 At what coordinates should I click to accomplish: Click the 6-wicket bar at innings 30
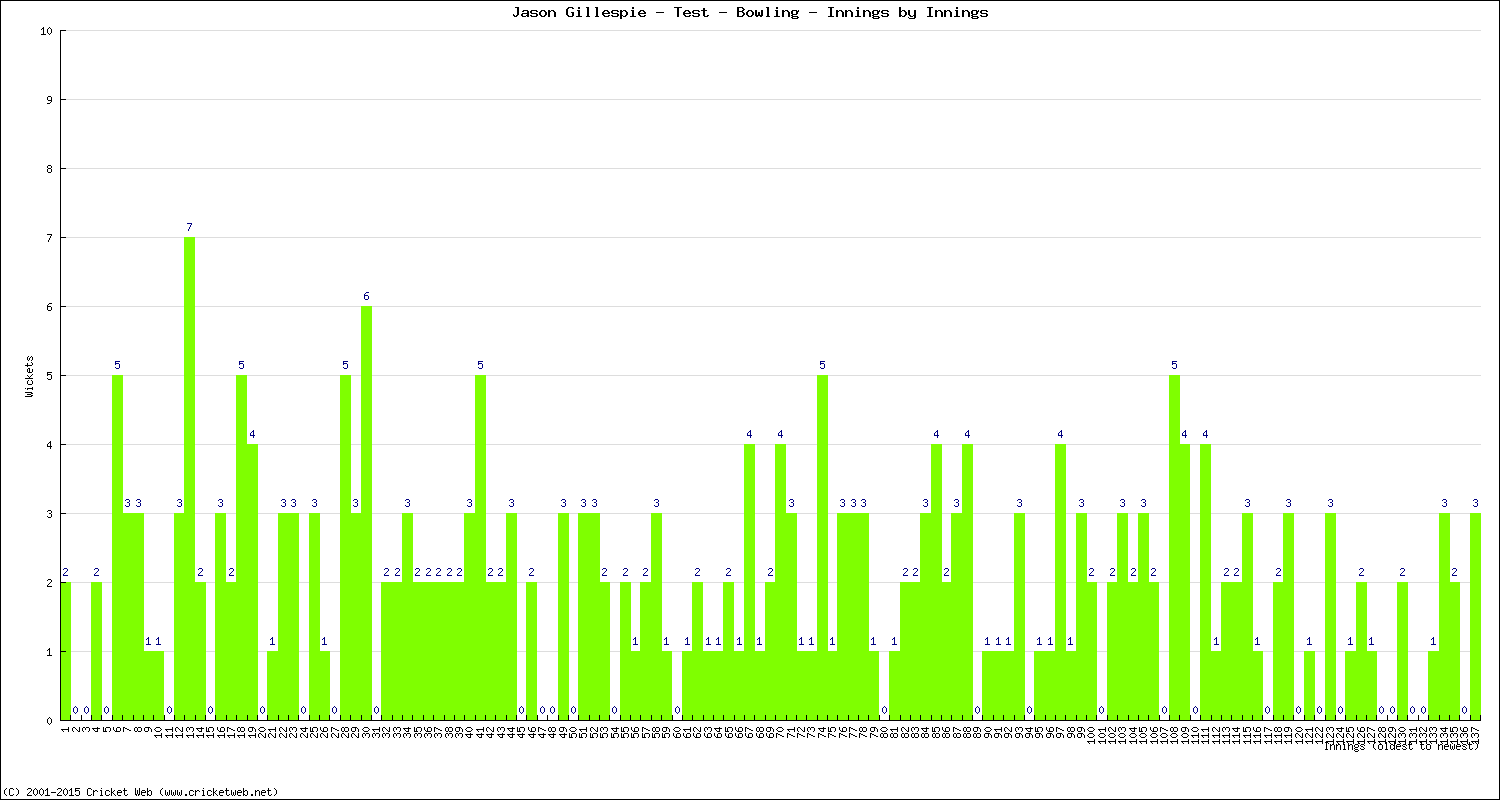point(366,513)
